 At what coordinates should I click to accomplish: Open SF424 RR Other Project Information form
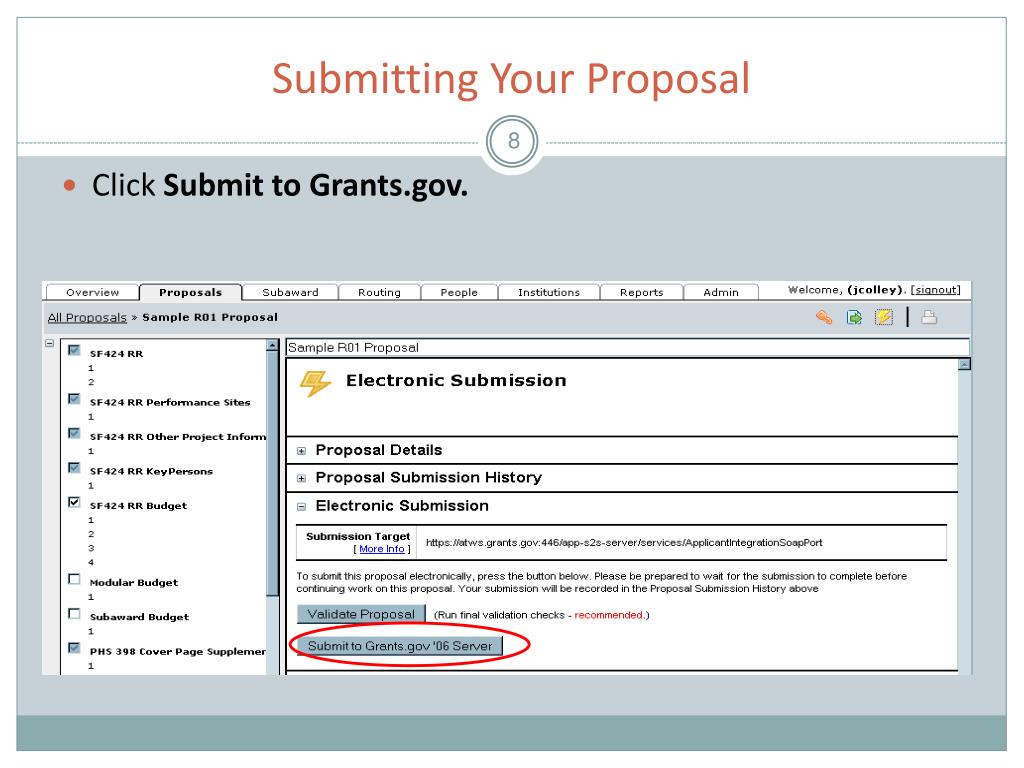pos(178,437)
